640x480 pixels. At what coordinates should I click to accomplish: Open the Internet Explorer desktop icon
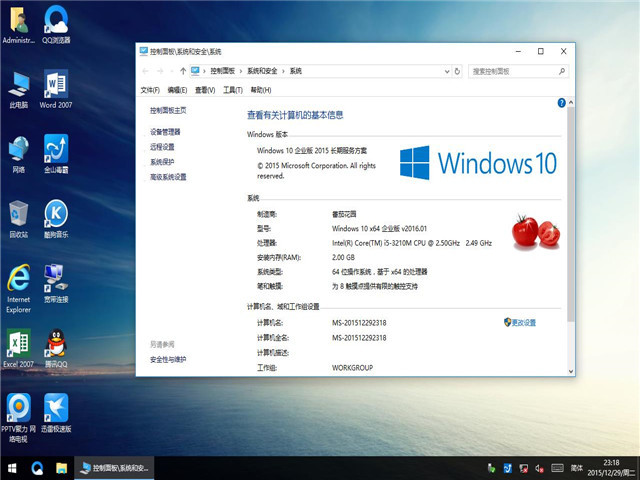pyautogui.click(x=18, y=279)
